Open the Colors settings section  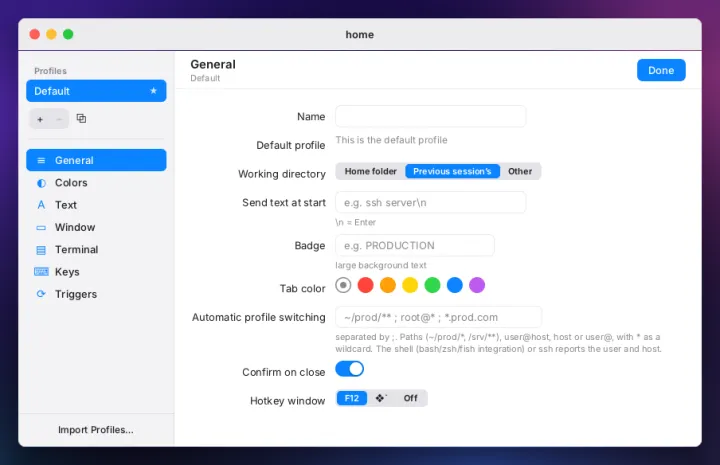(x=96, y=183)
